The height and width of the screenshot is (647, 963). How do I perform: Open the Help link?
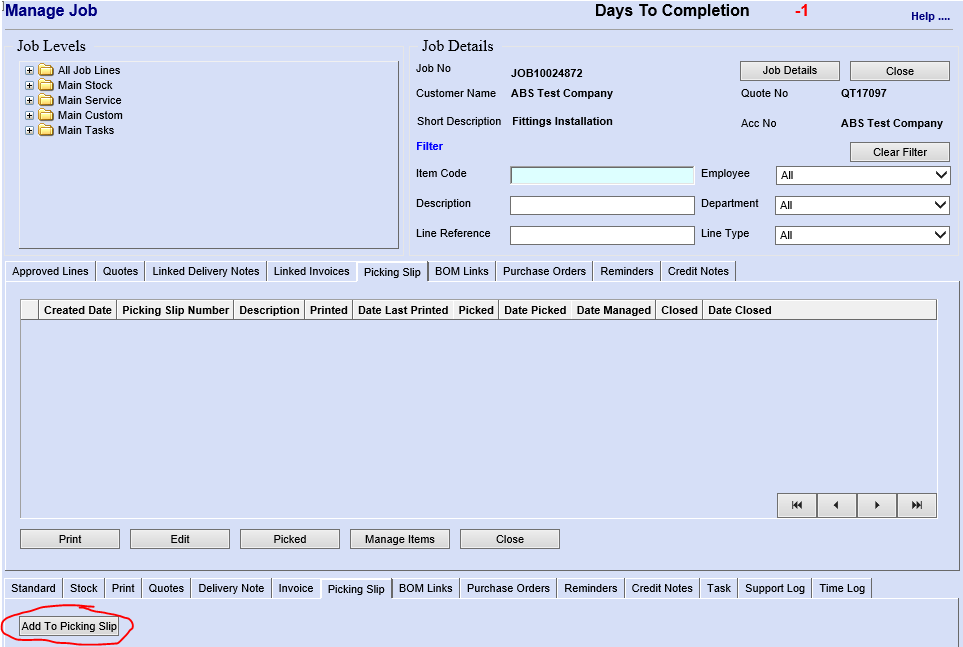929,17
